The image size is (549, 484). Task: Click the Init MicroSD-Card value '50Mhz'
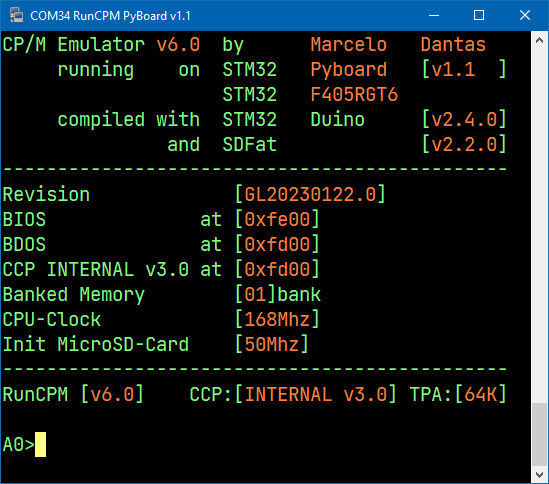coord(272,344)
